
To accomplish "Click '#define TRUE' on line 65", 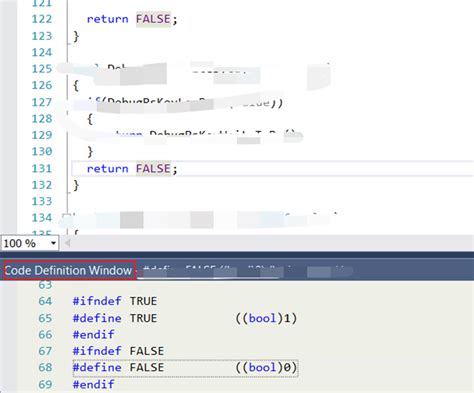I will [115, 318].
